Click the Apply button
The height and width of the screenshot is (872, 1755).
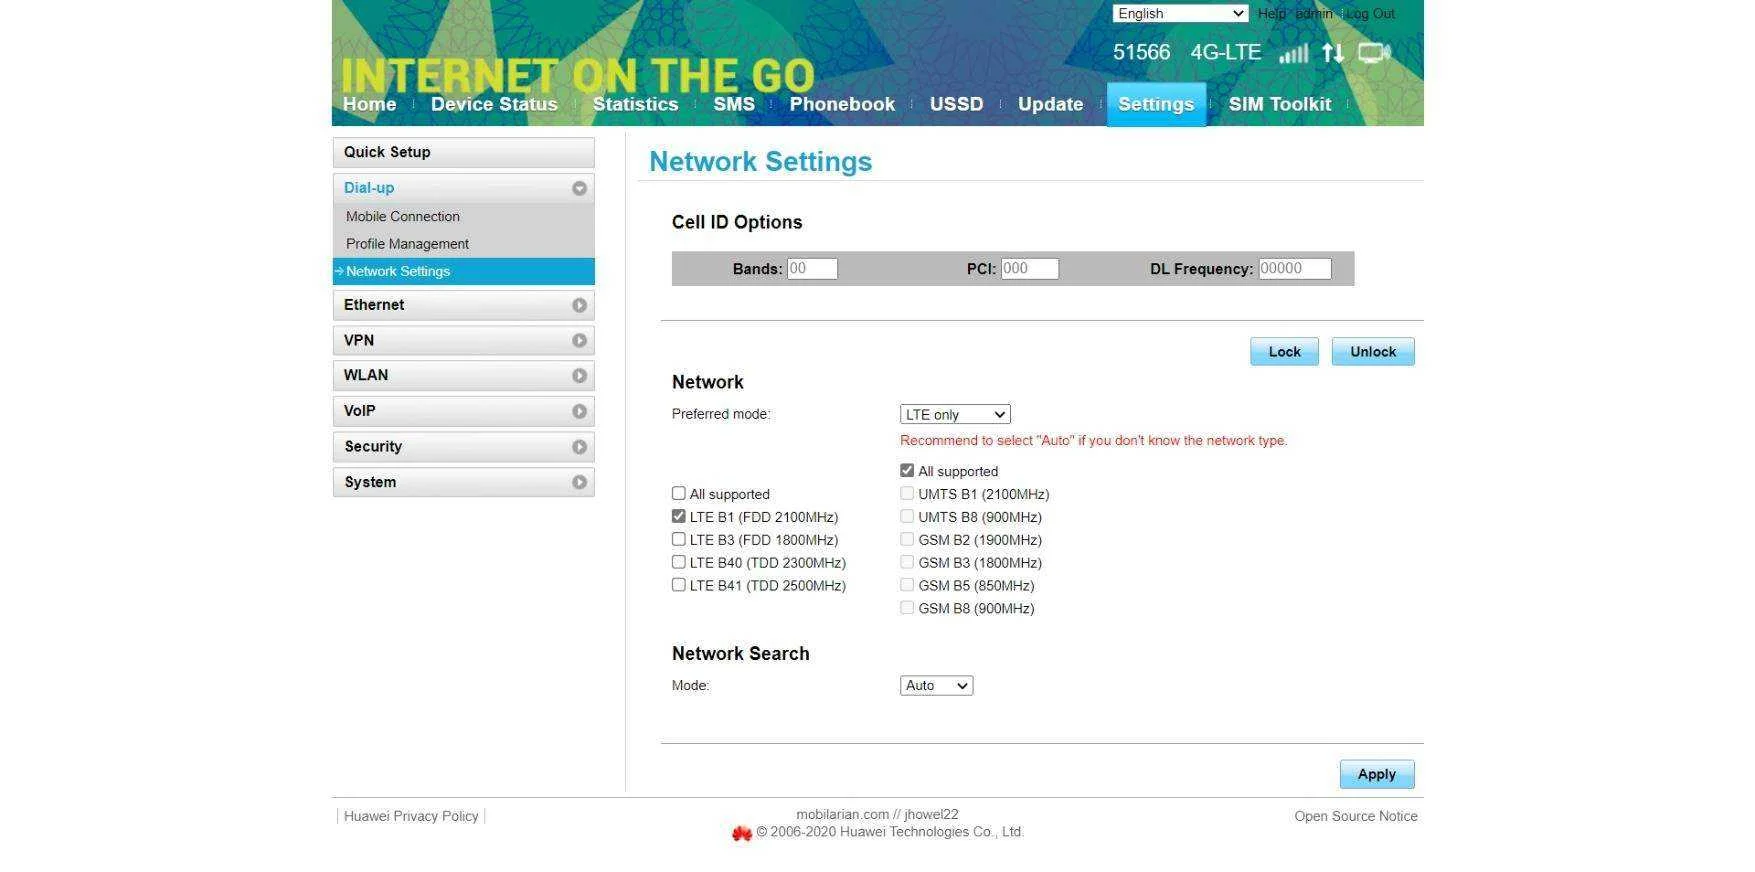click(x=1377, y=774)
